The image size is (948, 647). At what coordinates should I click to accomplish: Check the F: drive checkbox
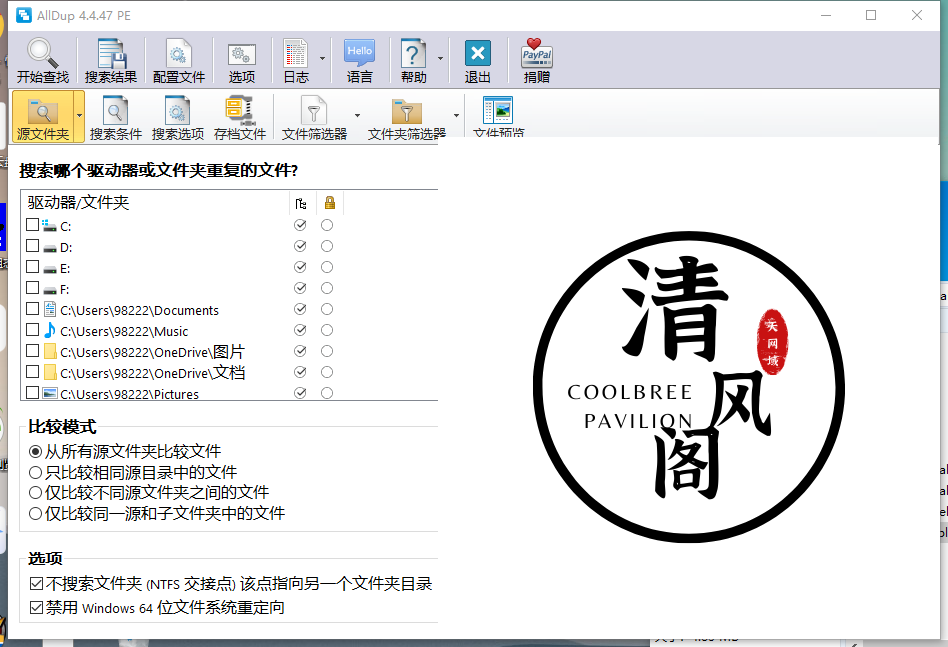tap(33, 288)
